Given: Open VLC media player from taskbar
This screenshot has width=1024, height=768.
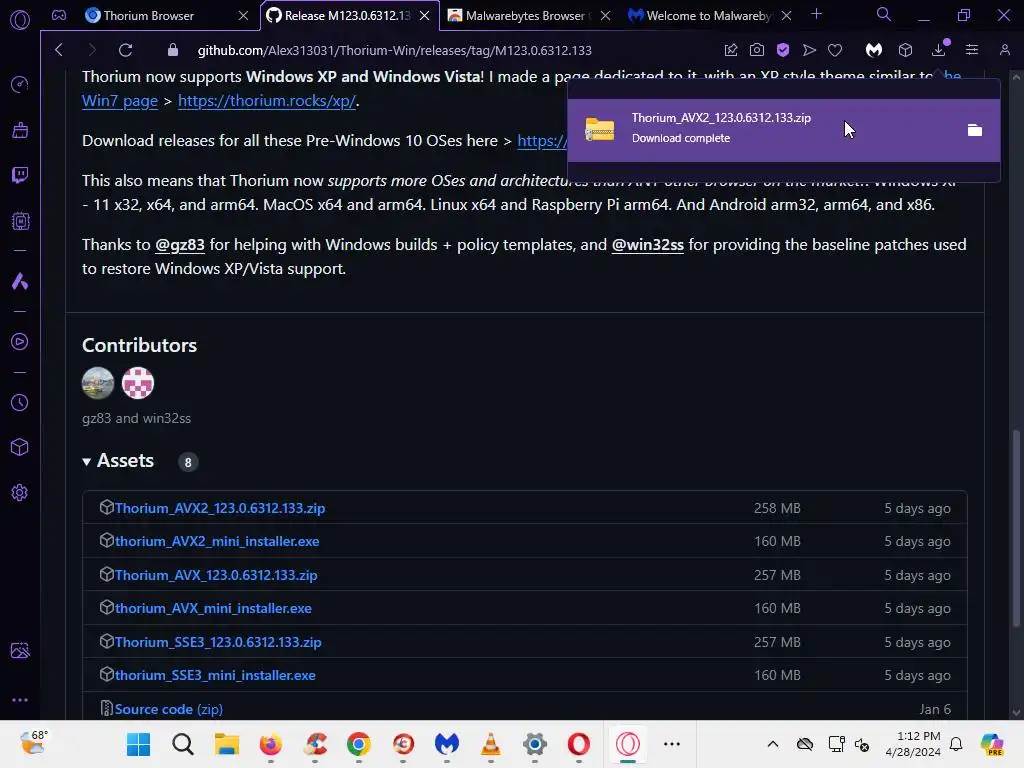Looking at the screenshot, I should pos(490,744).
